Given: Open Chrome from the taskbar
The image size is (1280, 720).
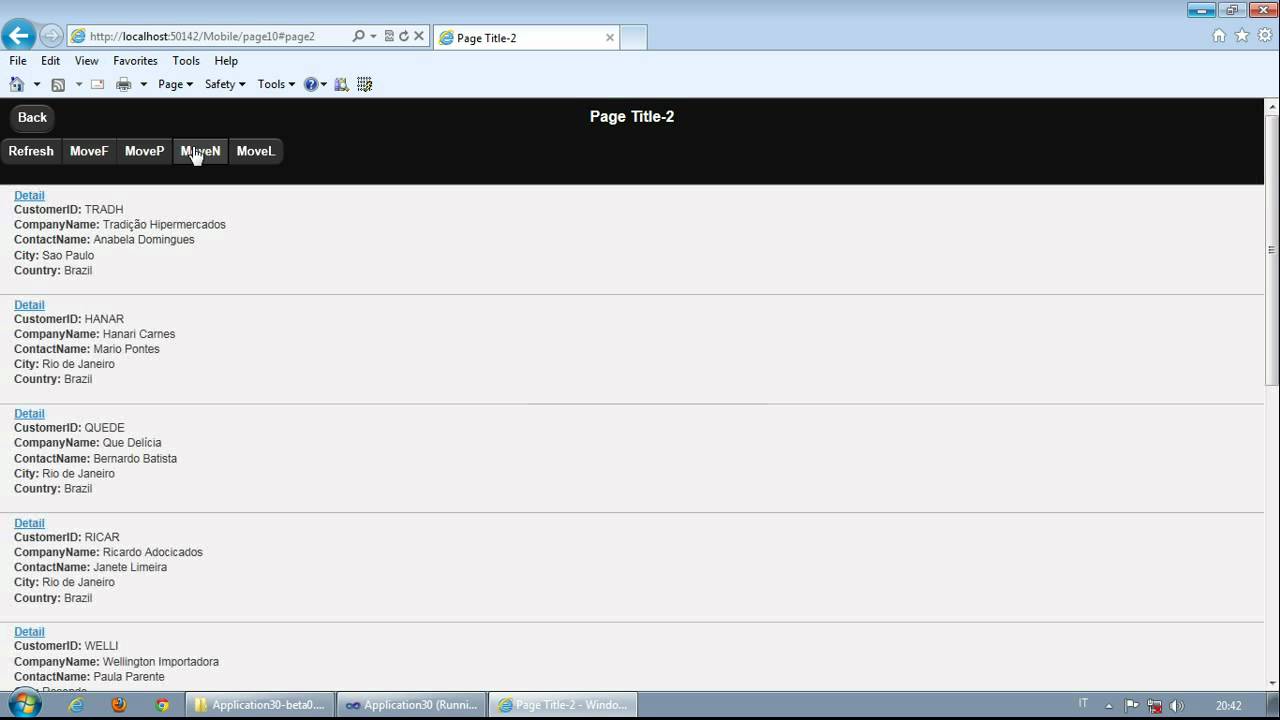Looking at the screenshot, I should pyautogui.click(x=162, y=705).
